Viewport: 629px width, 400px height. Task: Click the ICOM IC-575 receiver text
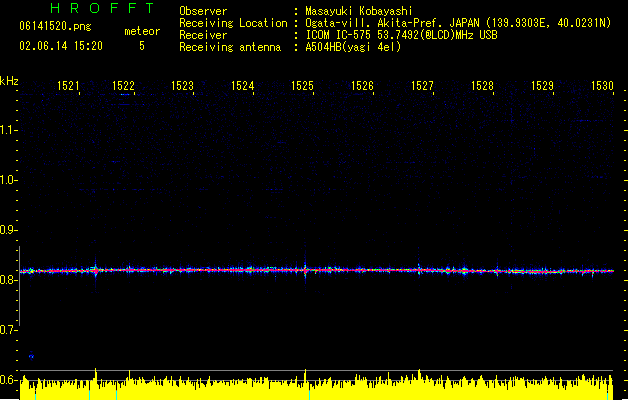402,35
